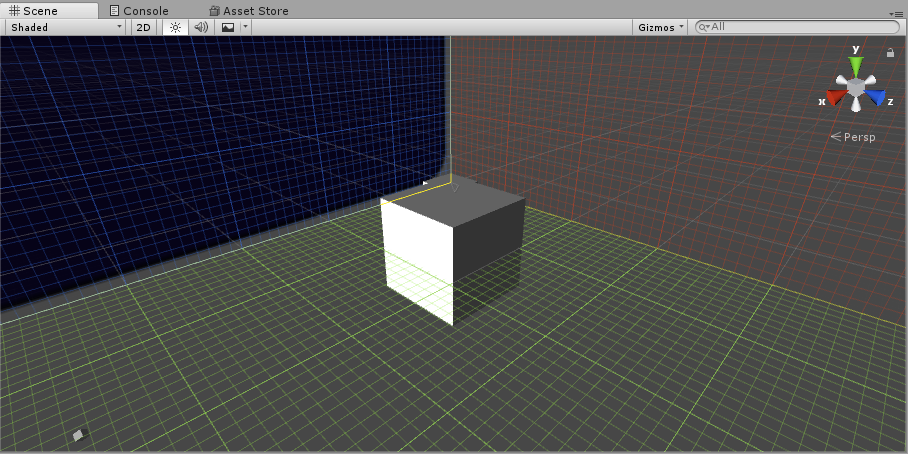Viewport: 908px width, 454px height.
Task: Click the red X axis cone
Action: click(835, 97)
